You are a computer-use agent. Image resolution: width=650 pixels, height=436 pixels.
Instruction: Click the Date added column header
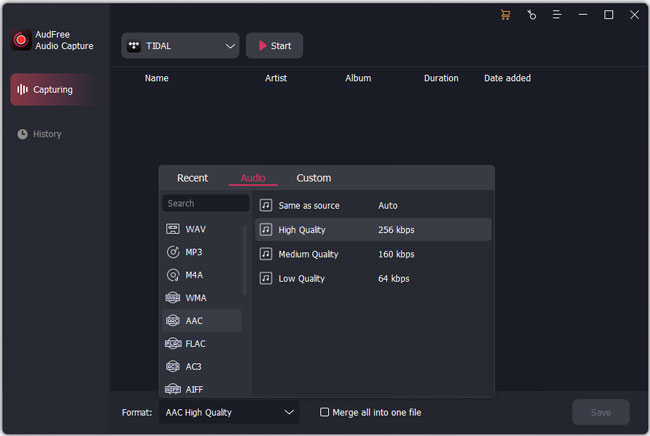[x=507, y=78]
